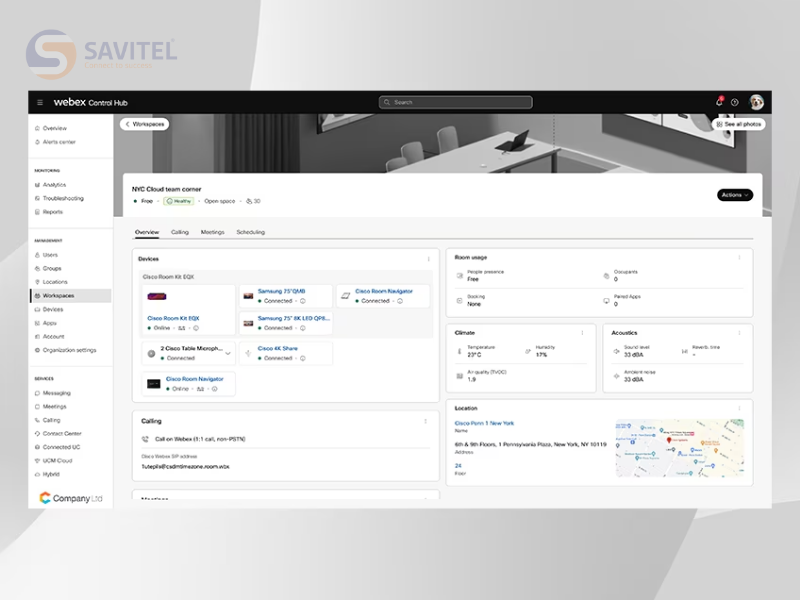800x600 pixels.
Task: Open Cisco Penn 1 New York location
Action: pyautogui.click(x=484, y=423)
